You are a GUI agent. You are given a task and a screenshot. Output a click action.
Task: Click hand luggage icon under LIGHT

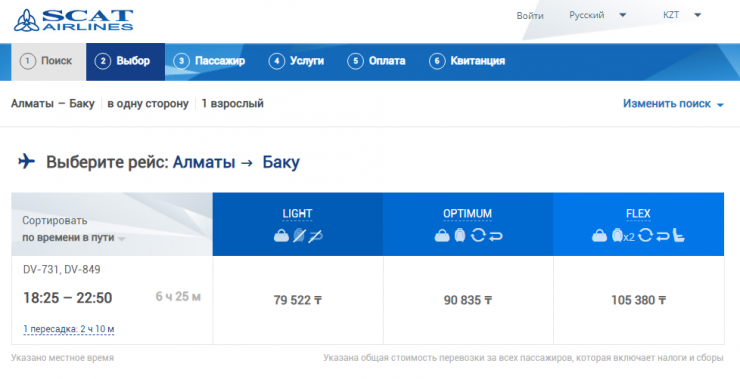(281, 235)
